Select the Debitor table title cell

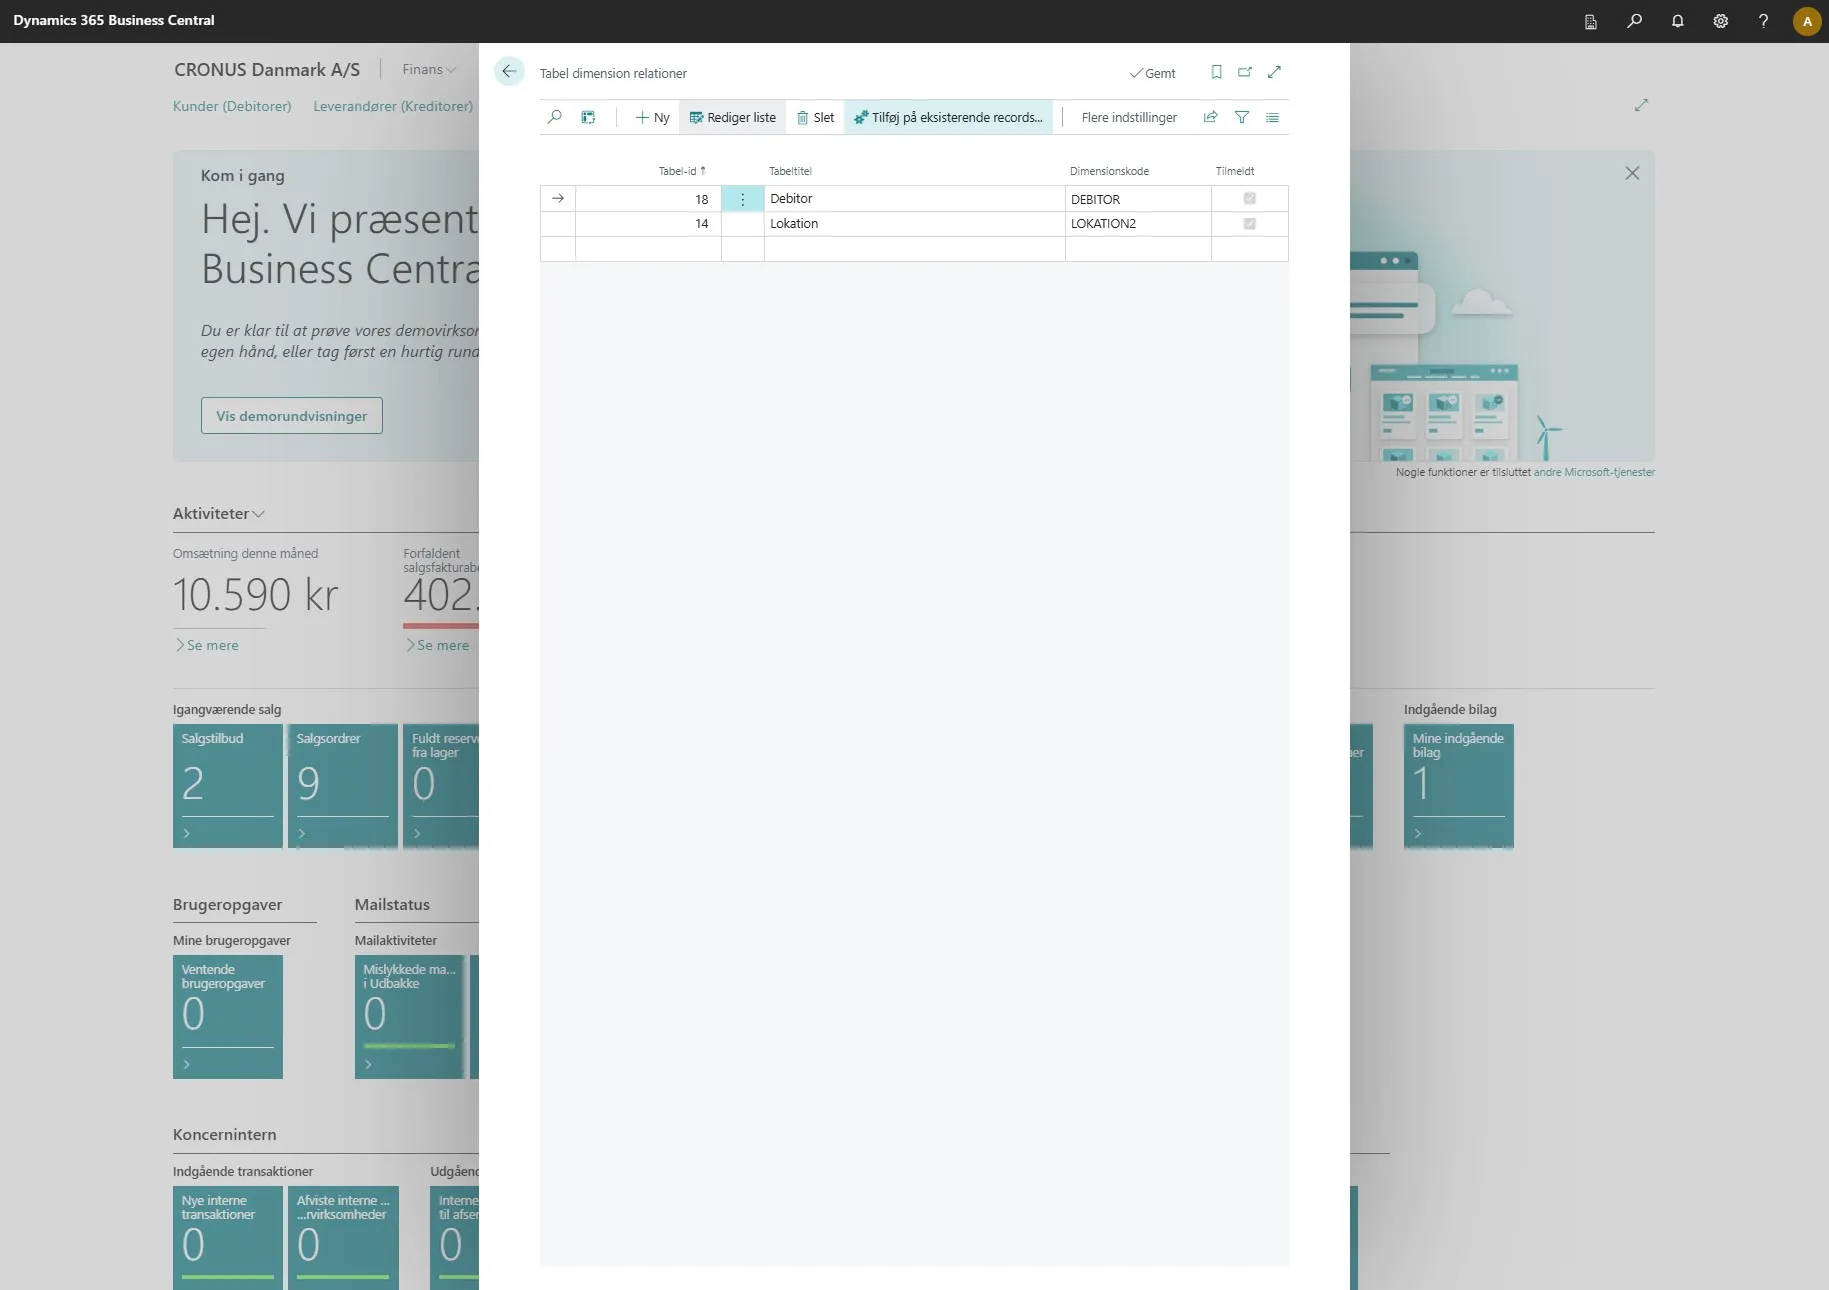coord(915,199)
